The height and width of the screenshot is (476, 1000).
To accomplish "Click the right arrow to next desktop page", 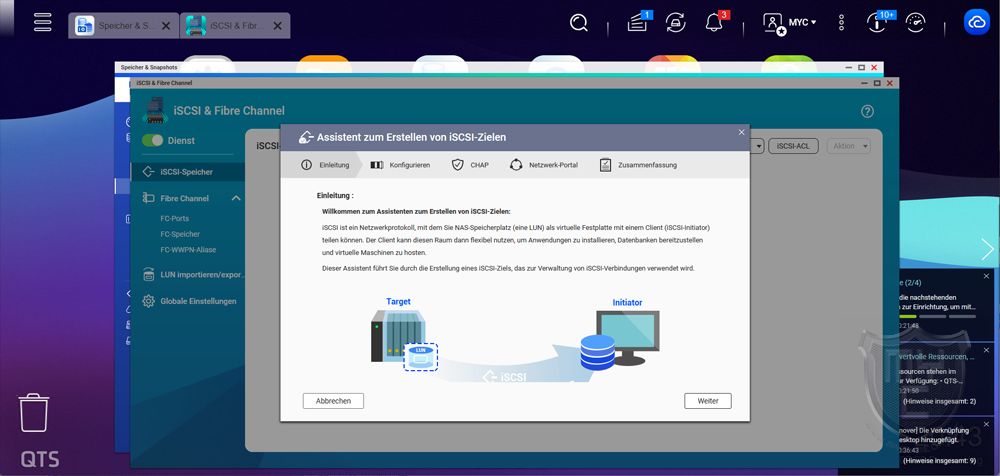I will 987,249.
